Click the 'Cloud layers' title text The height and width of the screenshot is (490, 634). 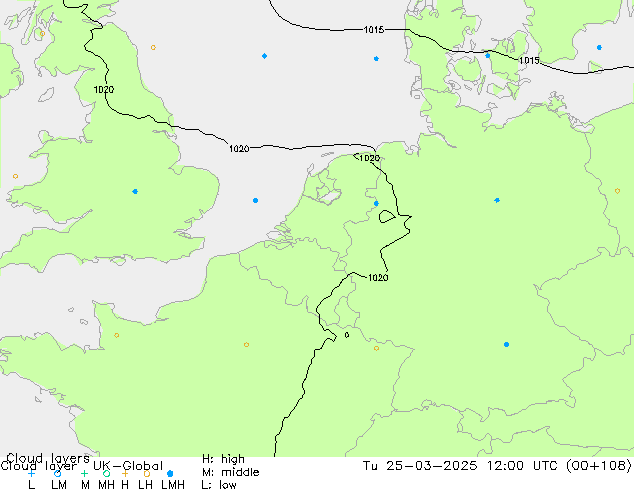(x=48, y=458)
